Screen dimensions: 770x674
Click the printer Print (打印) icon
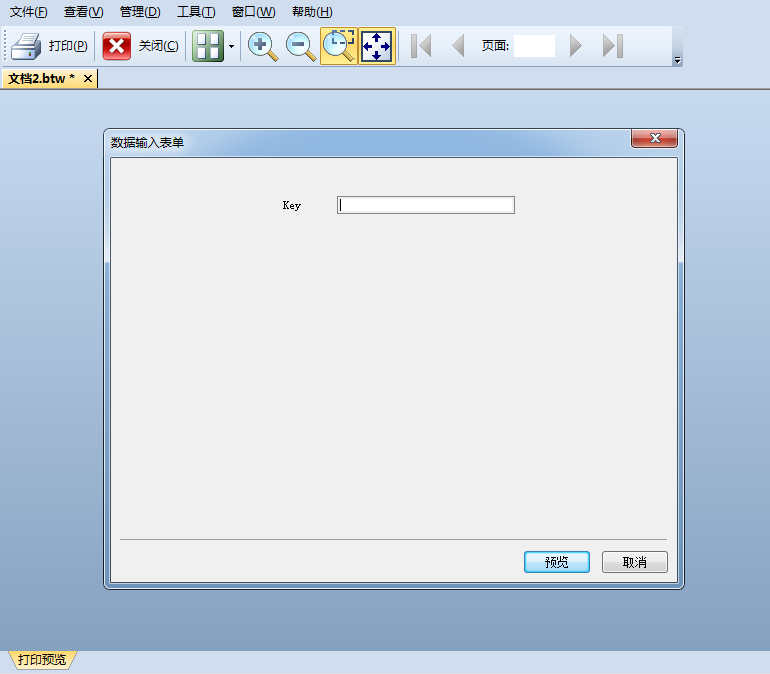point(26,46)
